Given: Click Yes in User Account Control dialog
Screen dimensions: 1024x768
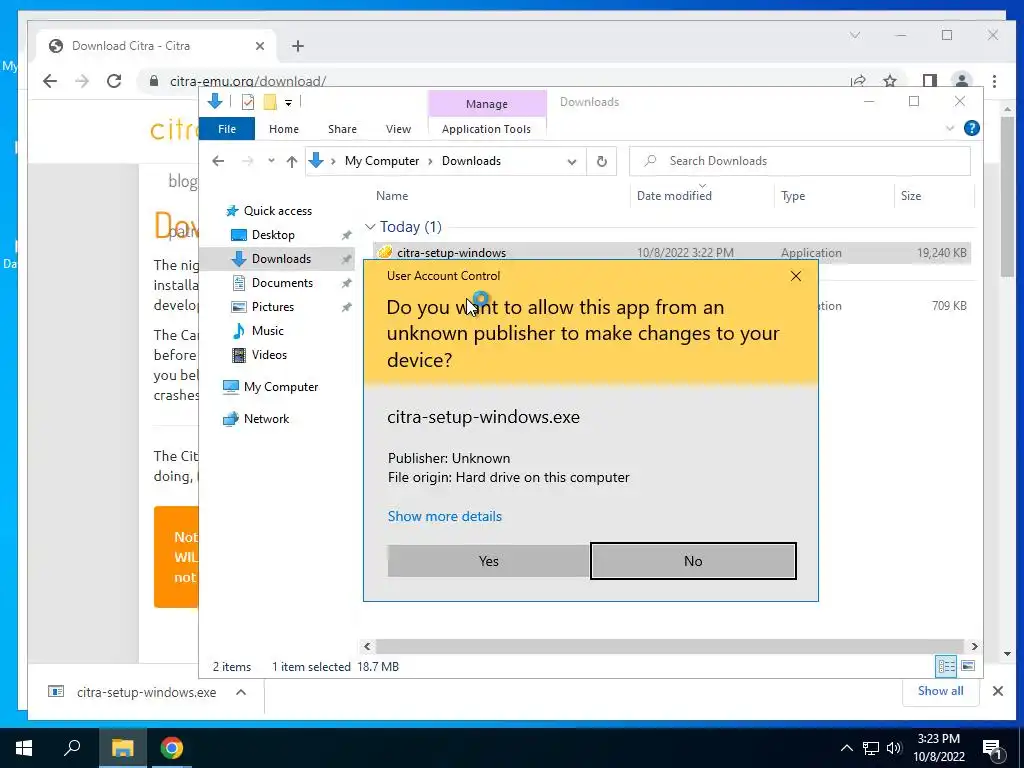Looking at the screenshot, I should (488, 561).
